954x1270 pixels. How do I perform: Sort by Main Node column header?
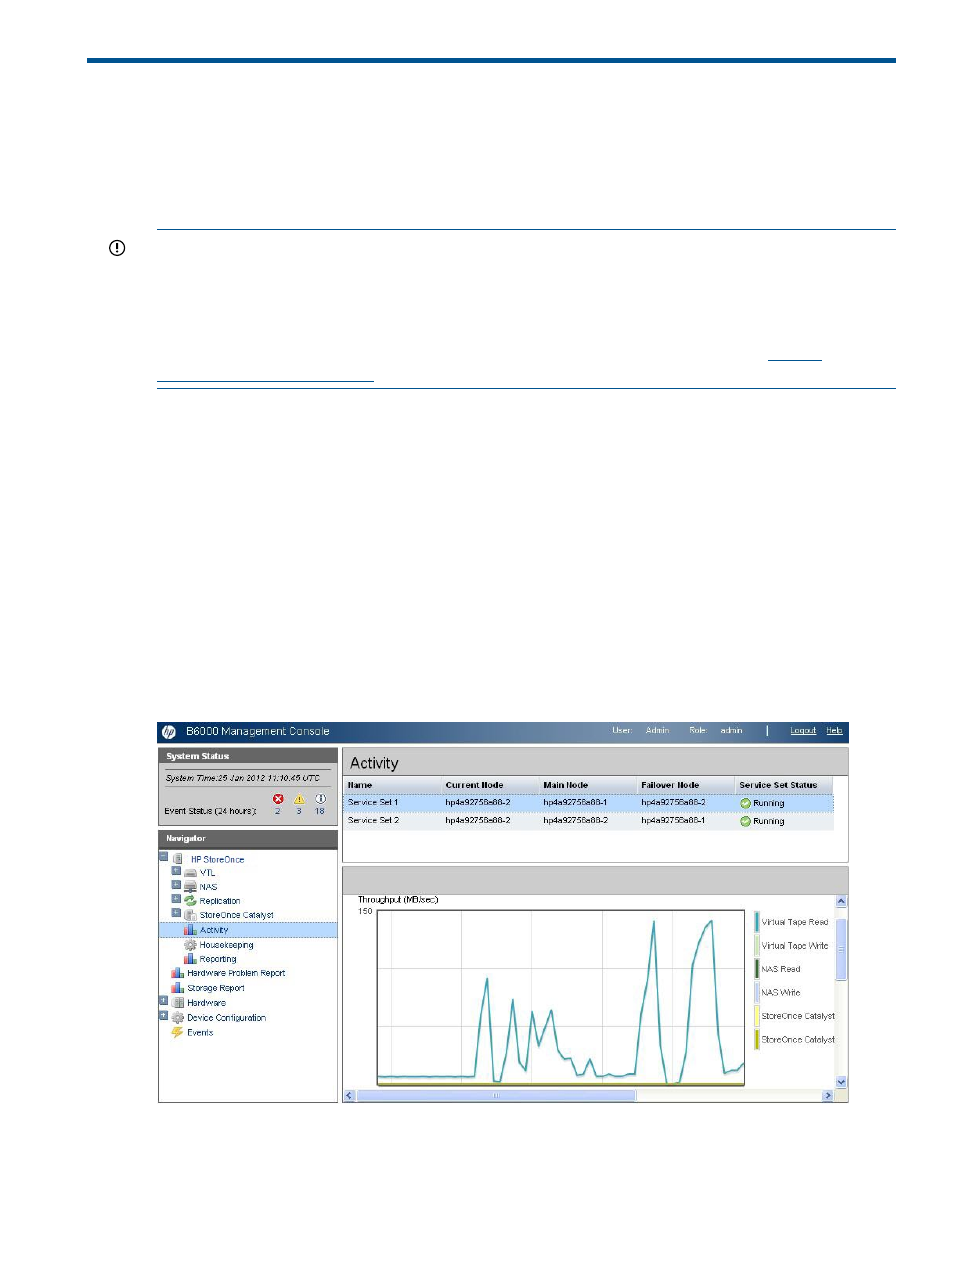click(x=588, y=785)
